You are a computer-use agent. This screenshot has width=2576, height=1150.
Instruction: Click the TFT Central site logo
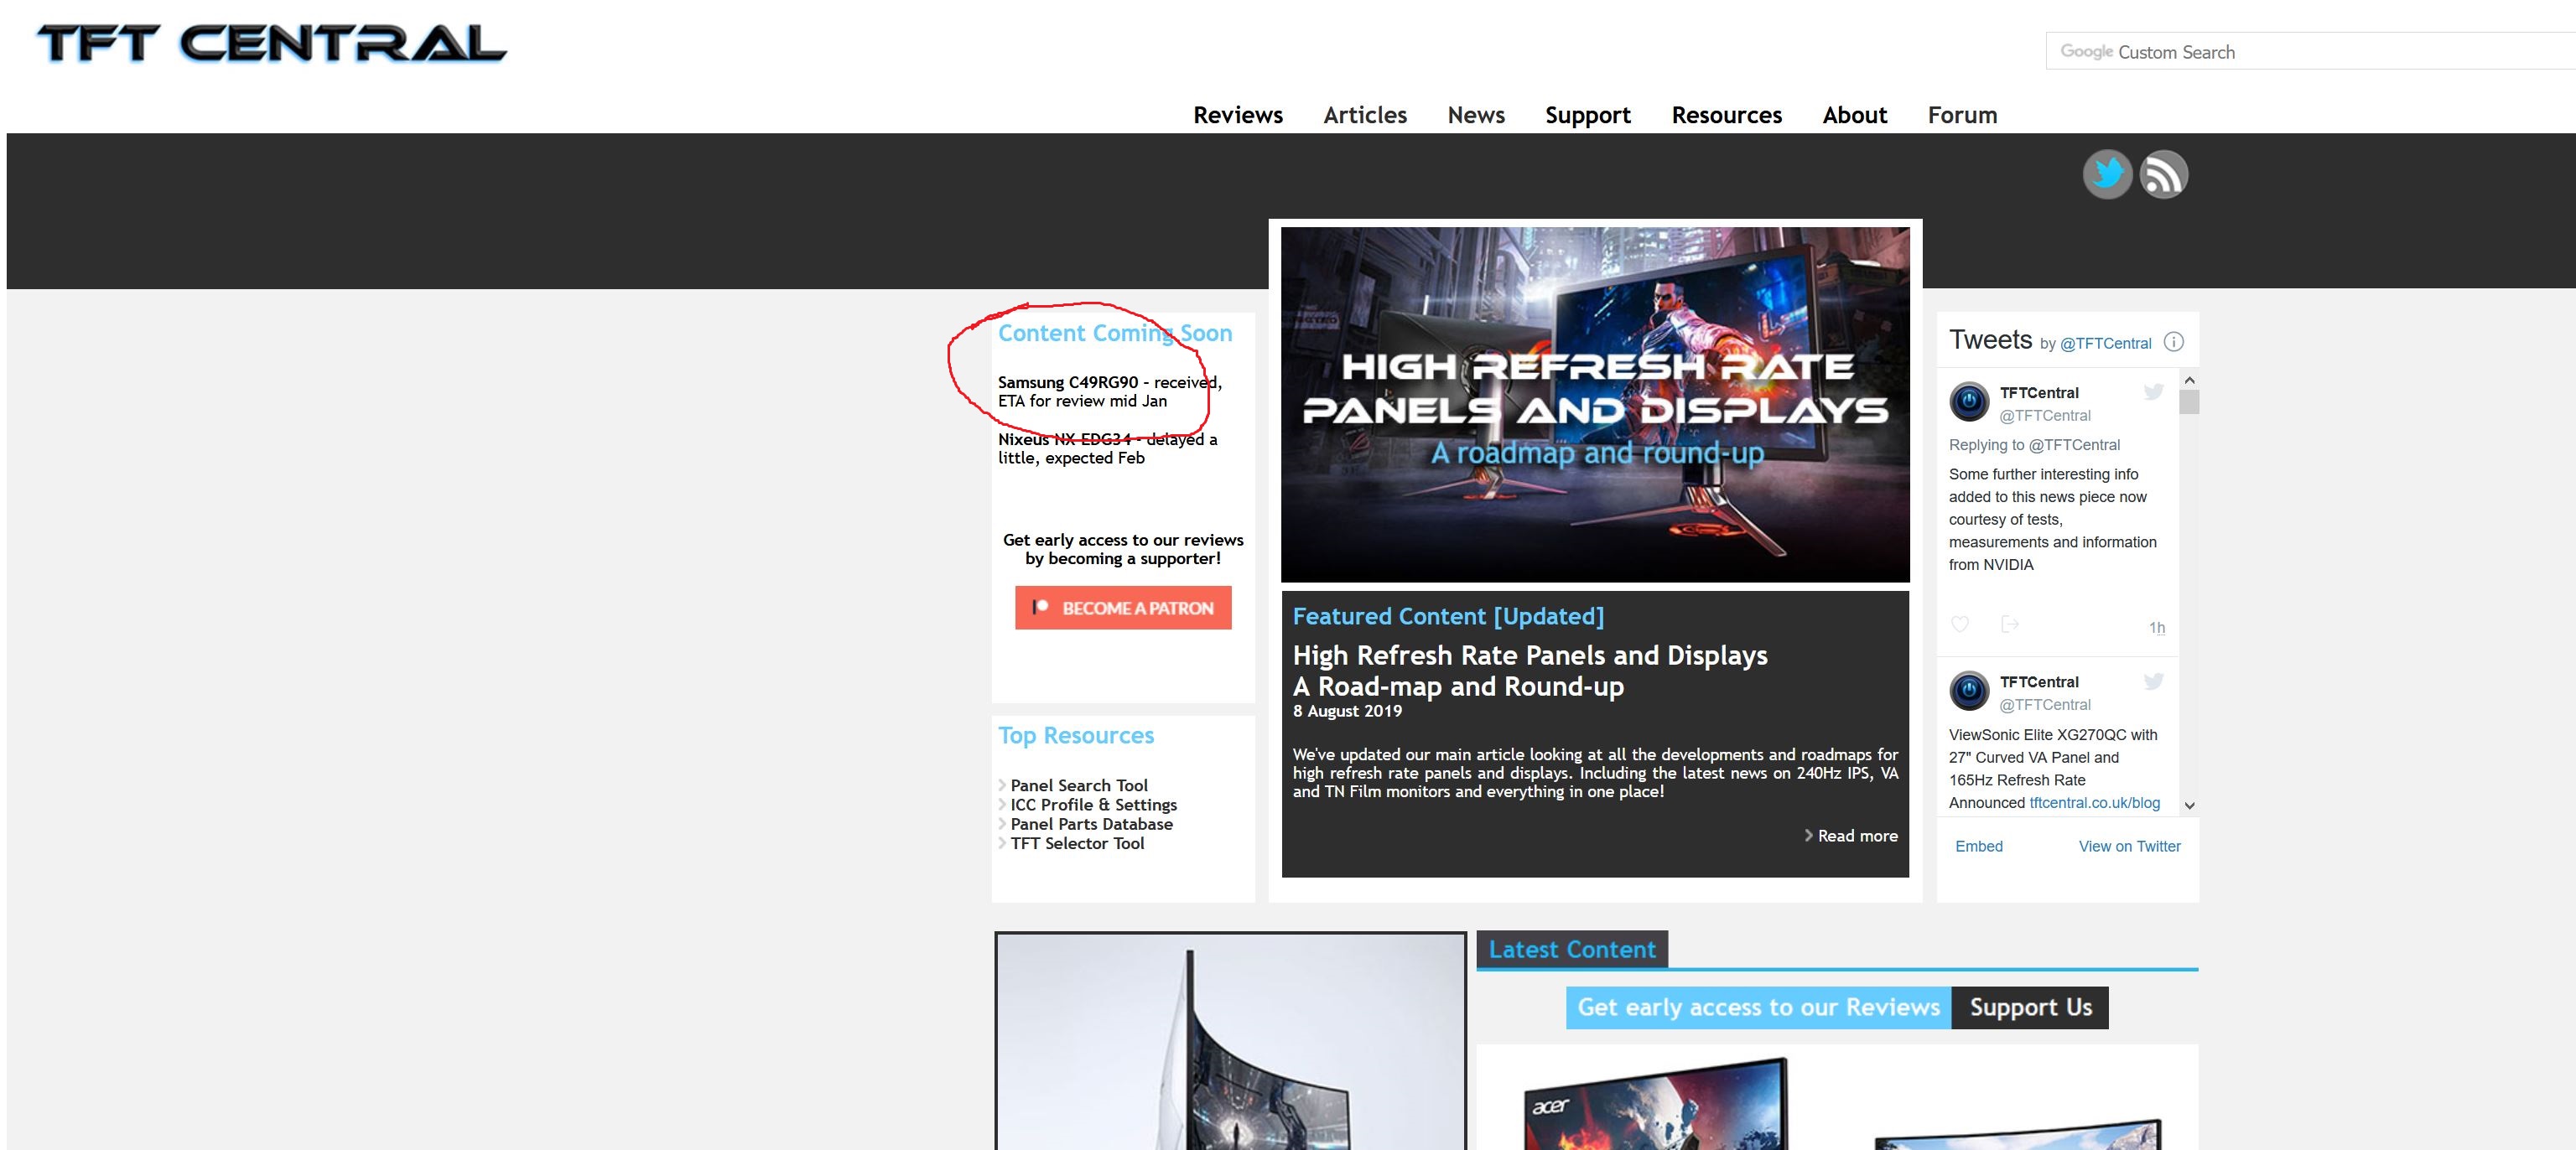tap(272, 44)
